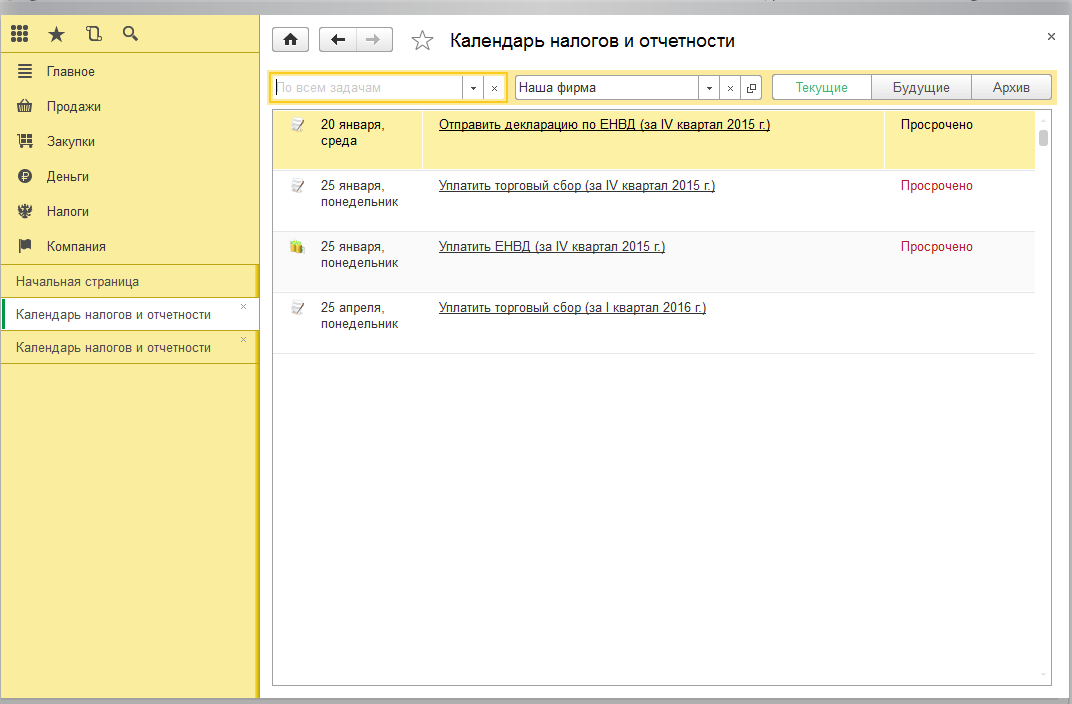Open the History icon in top panel
Viewport: 1072px width, 704px height.
tap(94, 34)
